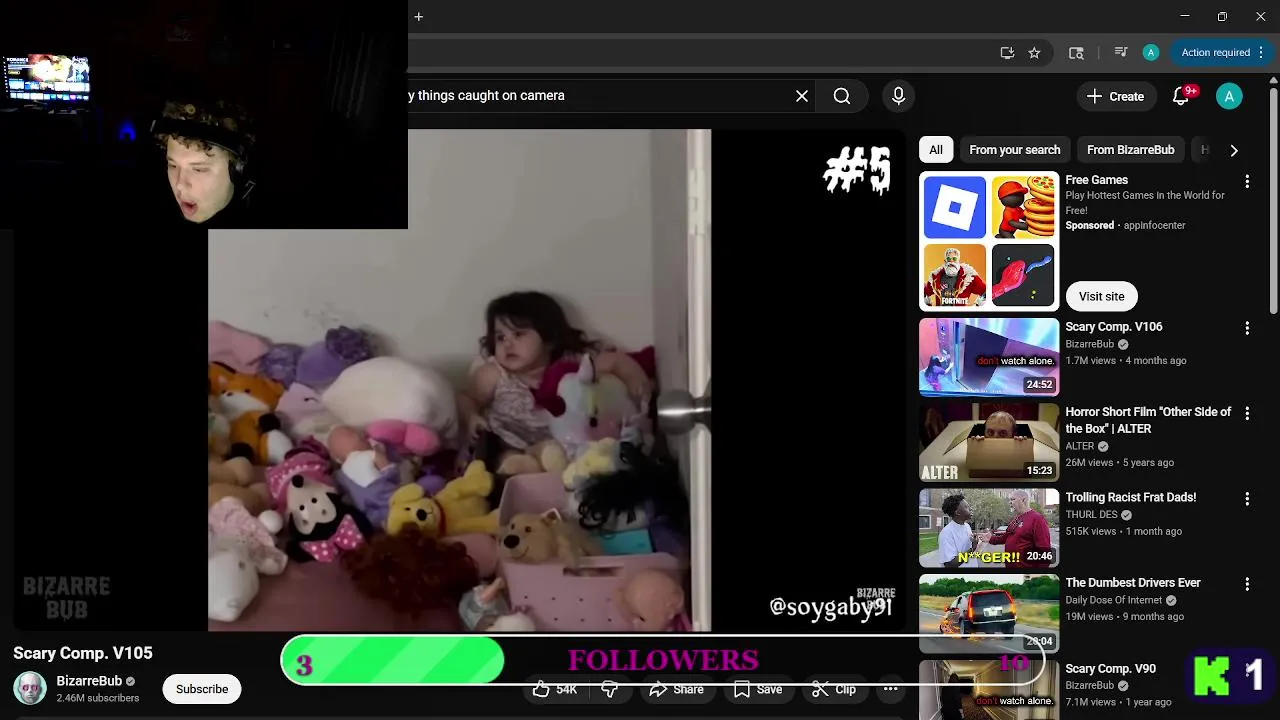The height and width of the screenshot is (720, 1280).
Task: Save the video to a playlist
Action: click(758, 689)
